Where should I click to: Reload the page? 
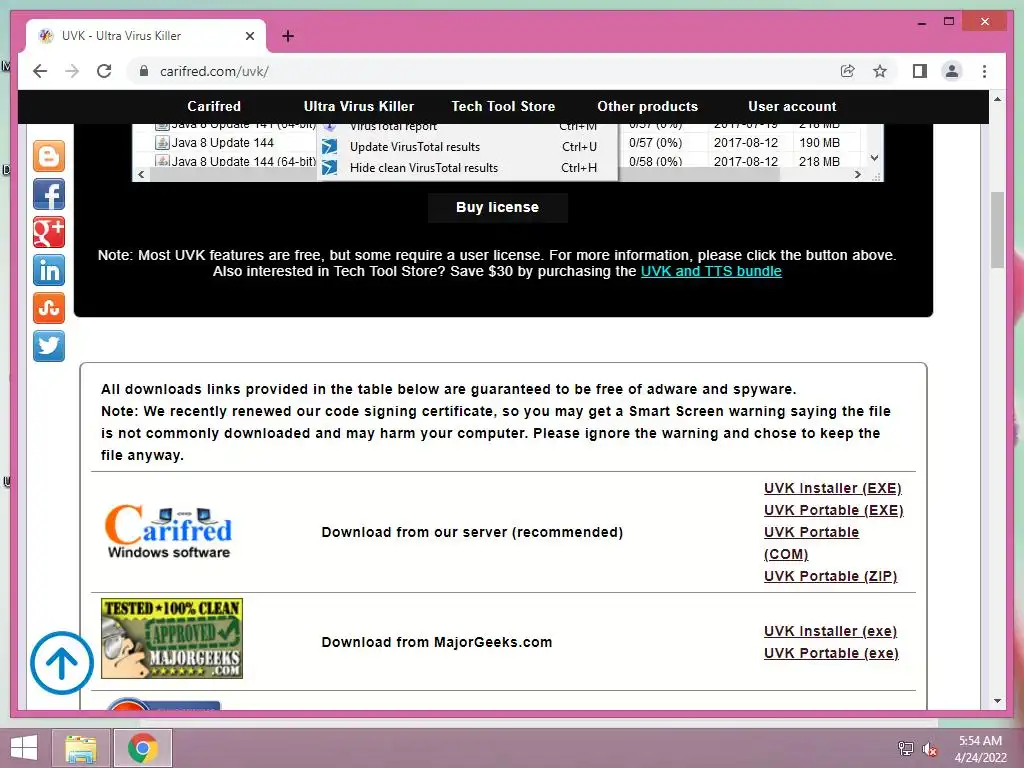click(104, 71)
